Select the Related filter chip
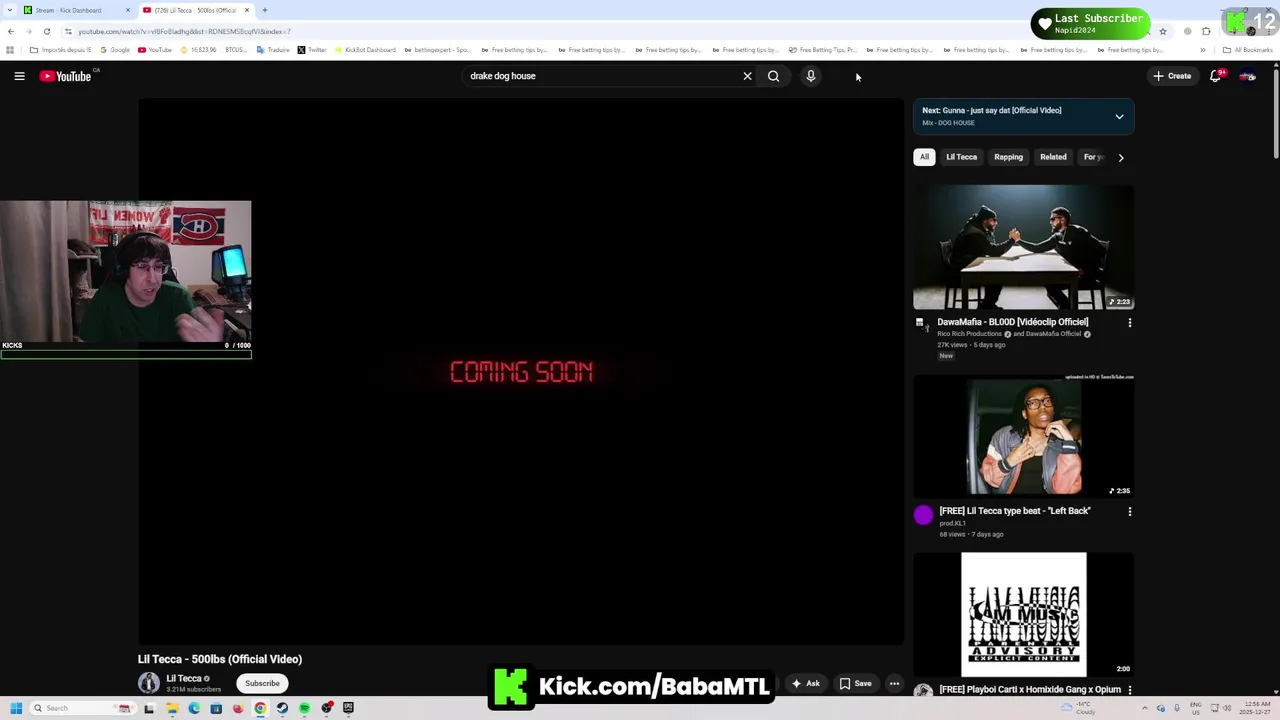1280x720 pixels. click(x=1053, y=157)
